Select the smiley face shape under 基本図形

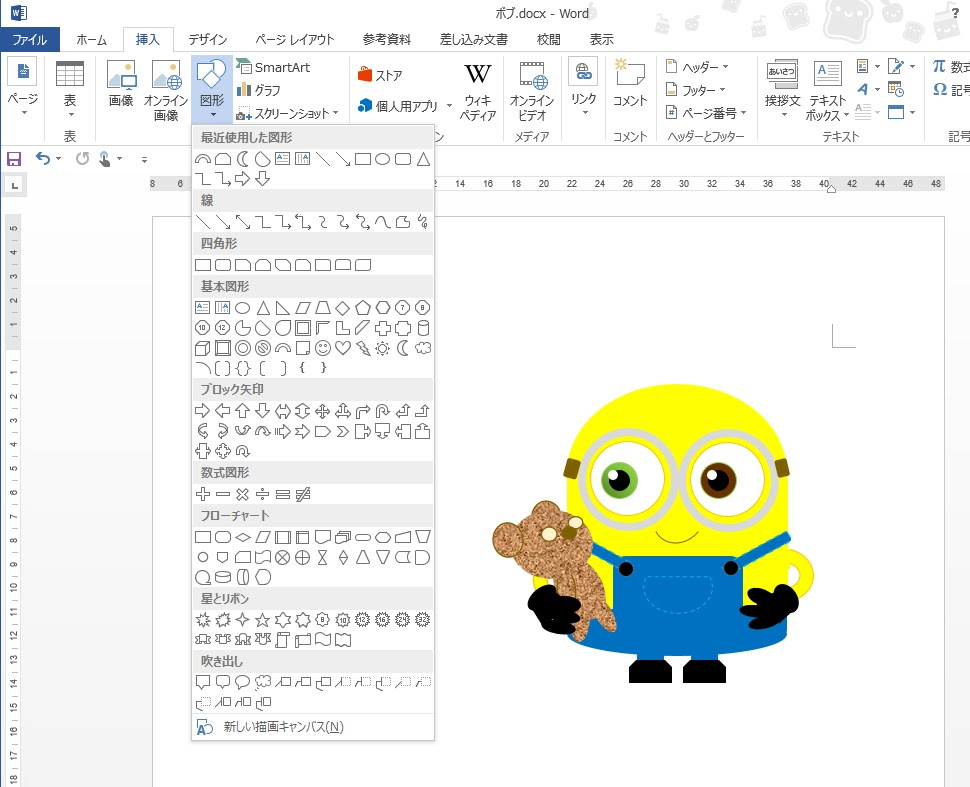(x=323, y=348)
